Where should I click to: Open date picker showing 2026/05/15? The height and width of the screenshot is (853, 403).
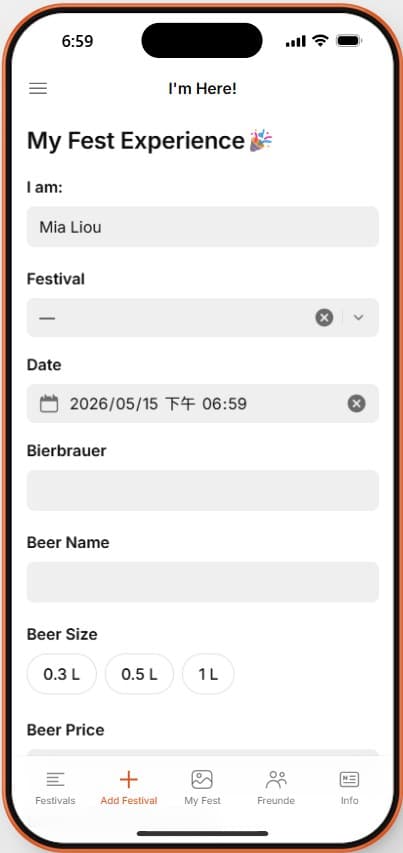tap(203, 404)
